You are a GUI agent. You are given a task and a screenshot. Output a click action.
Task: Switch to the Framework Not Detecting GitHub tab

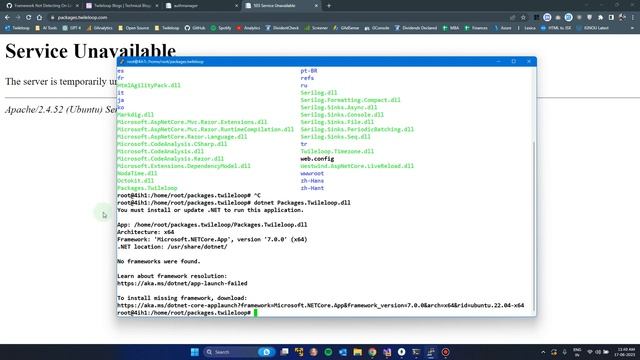tap(41, 6)
